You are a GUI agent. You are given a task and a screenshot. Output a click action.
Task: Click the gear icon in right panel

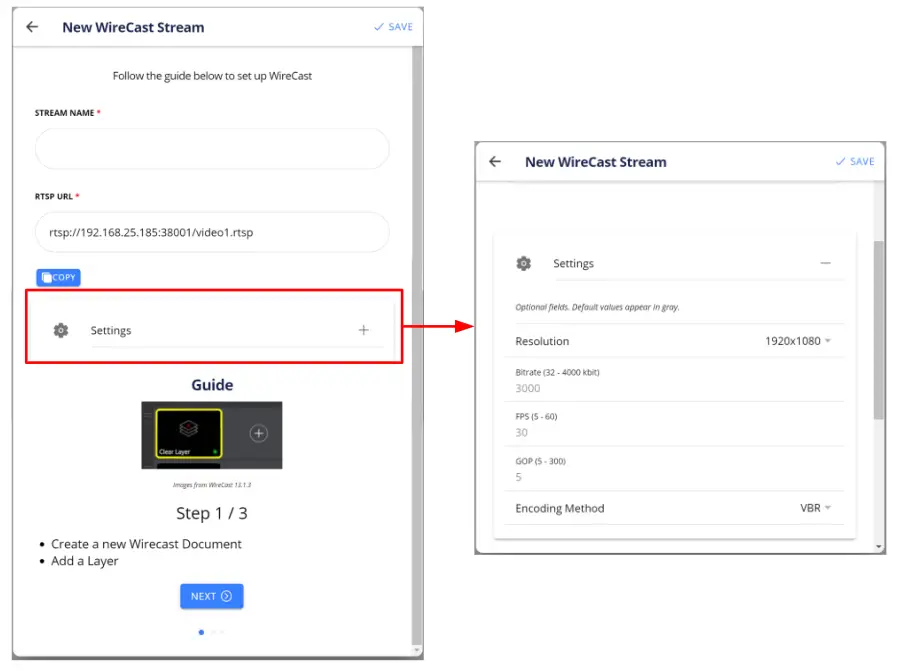coord(523,263)
